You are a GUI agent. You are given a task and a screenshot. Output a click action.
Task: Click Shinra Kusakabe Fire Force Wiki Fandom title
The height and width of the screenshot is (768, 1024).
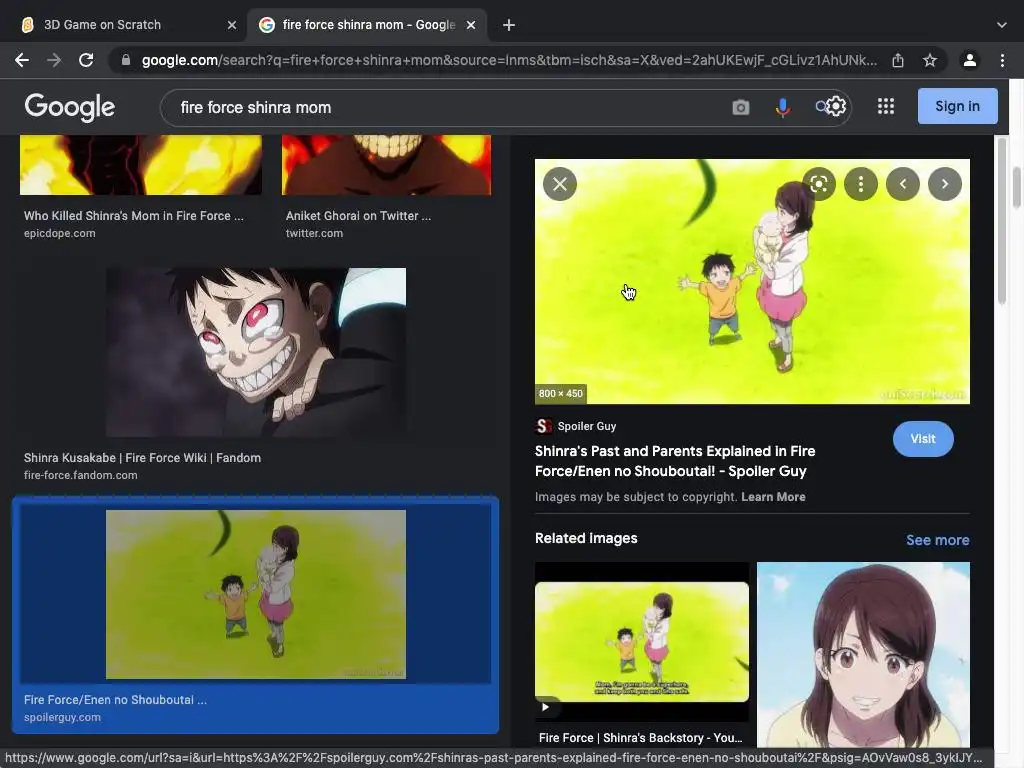click(x=142, y=458)
